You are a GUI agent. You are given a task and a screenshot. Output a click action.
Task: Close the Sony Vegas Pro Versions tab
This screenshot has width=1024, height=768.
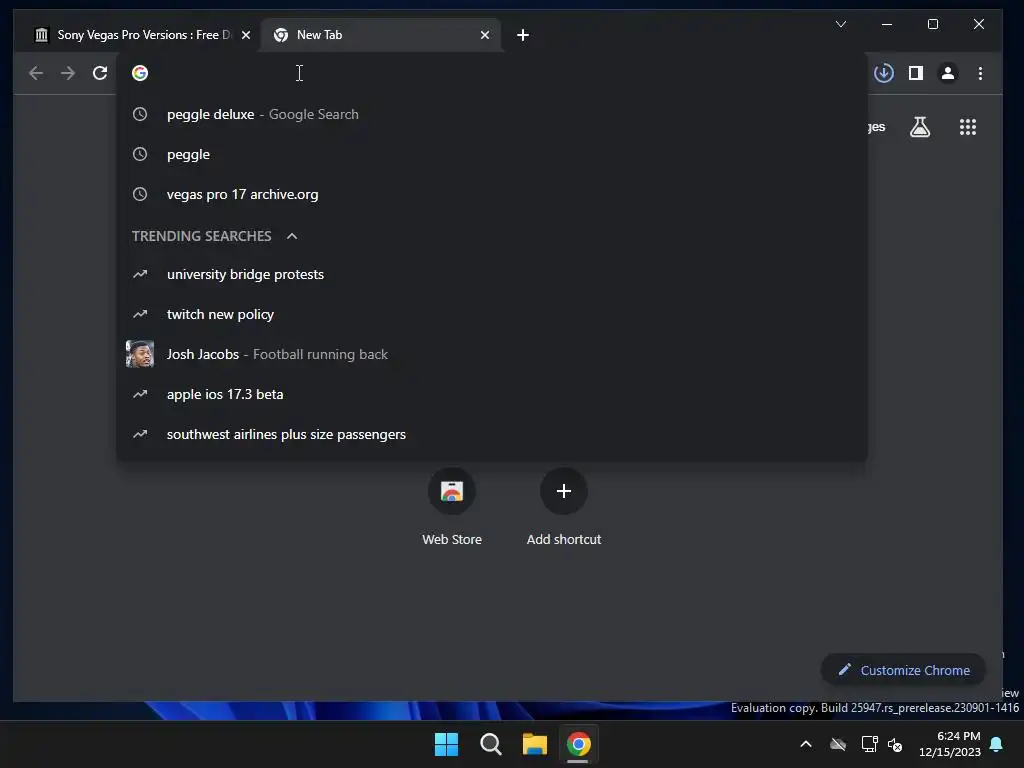pos(246,35)
